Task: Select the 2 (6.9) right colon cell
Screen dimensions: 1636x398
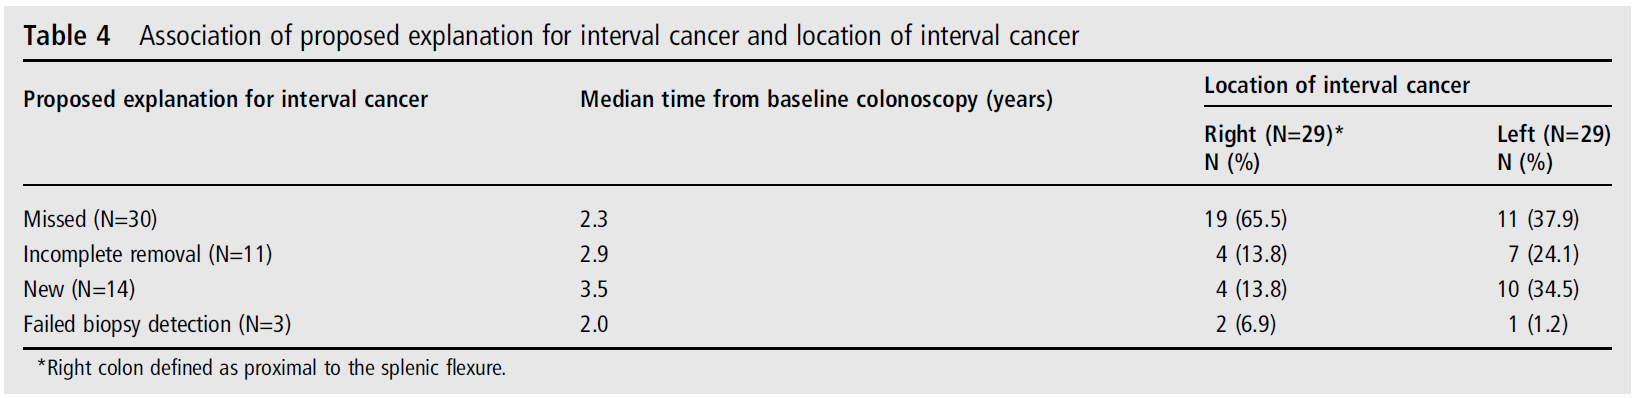Action: [1246, 324]
